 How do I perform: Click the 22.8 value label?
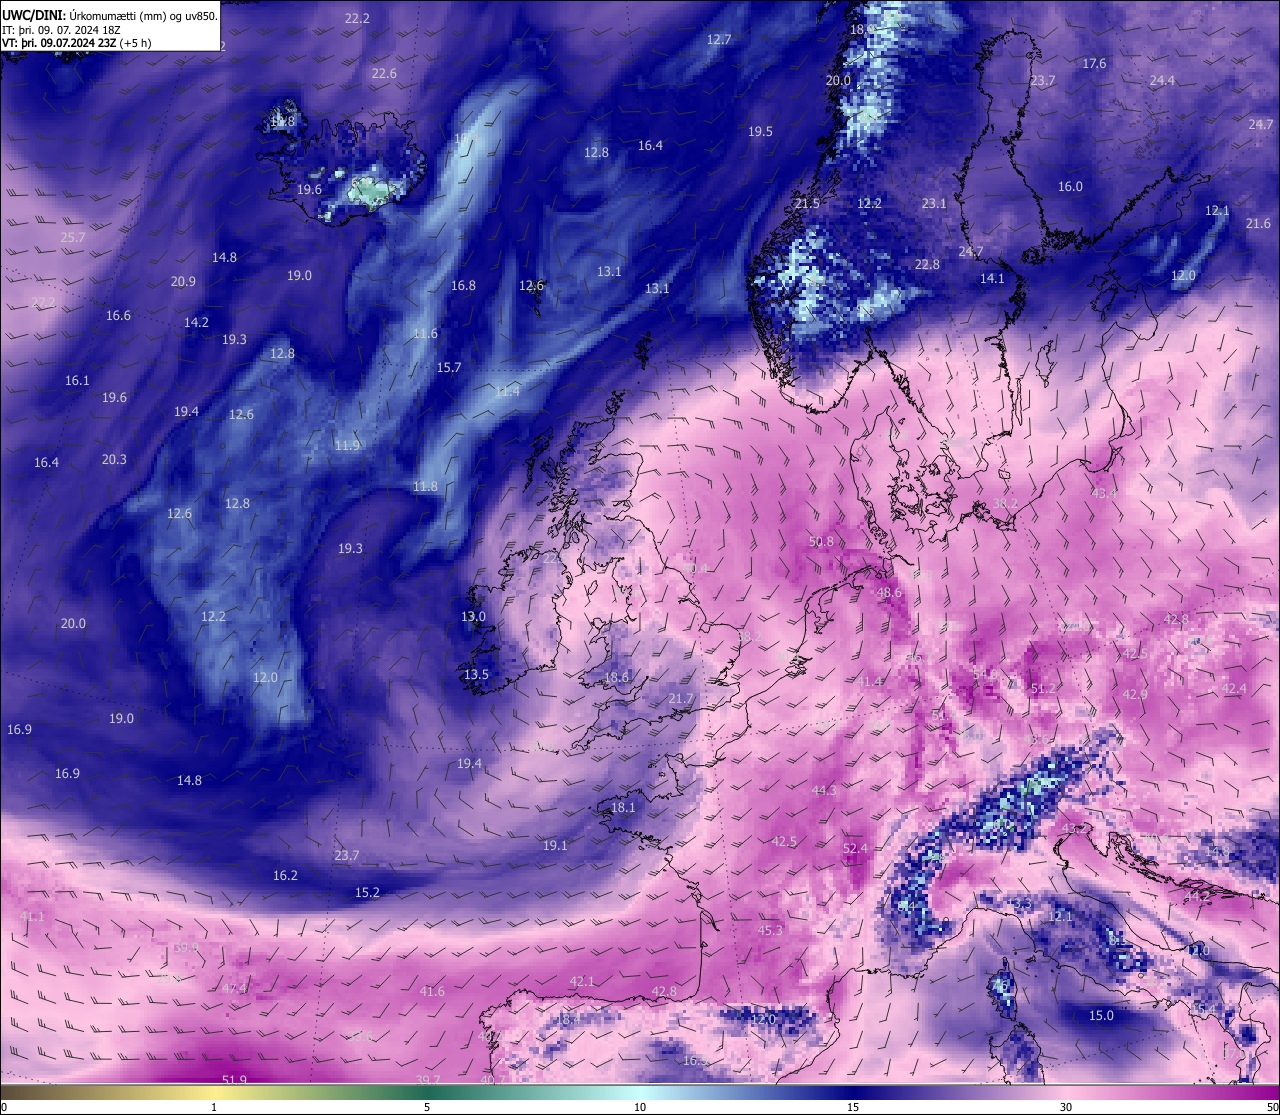click(927, 264)
